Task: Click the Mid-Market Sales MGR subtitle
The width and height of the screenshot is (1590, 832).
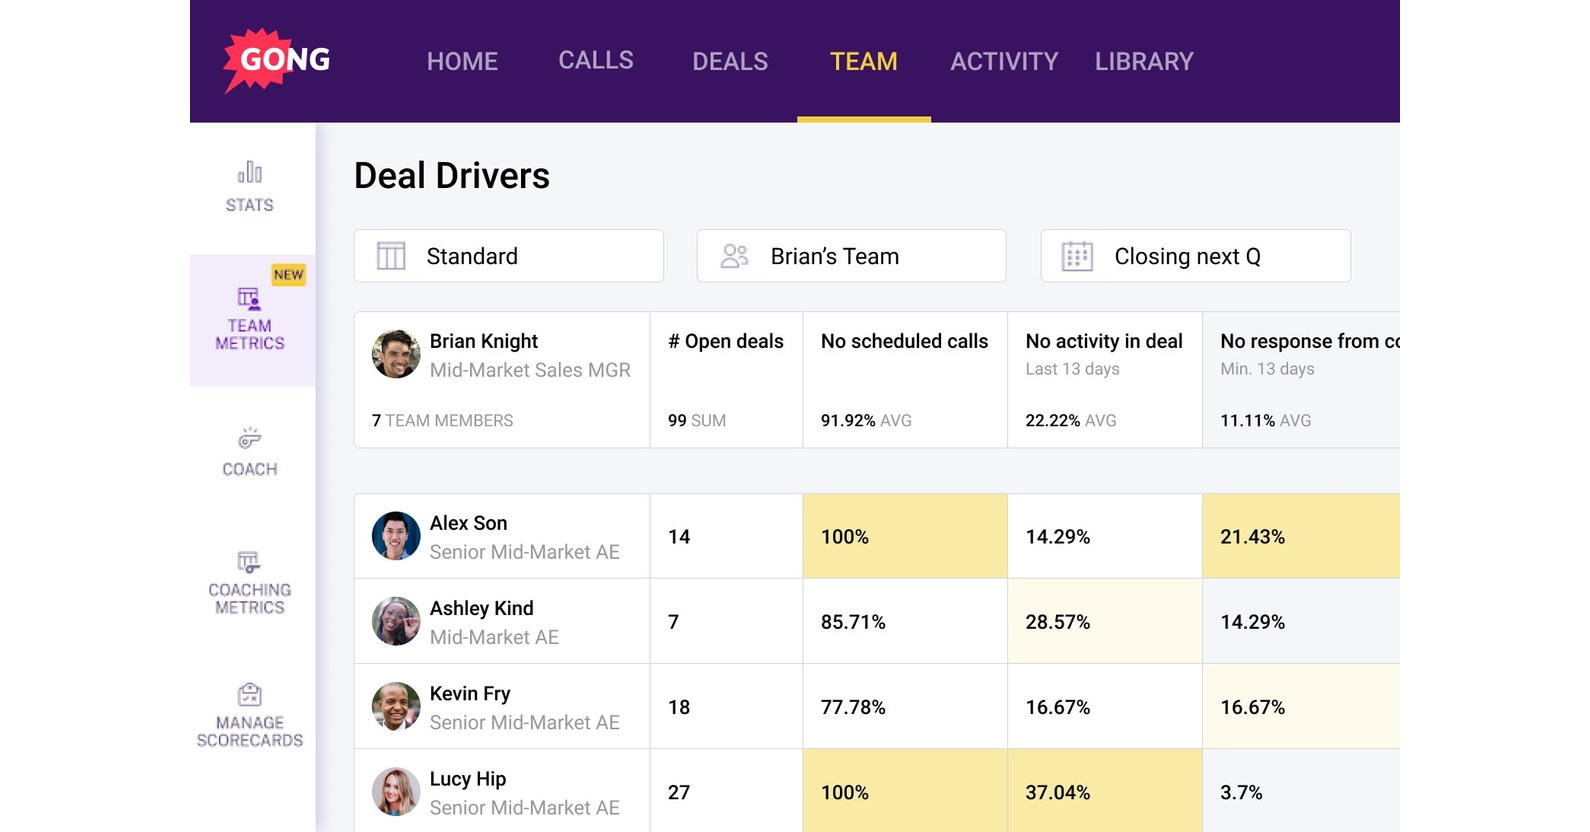Action: point(530,370)
